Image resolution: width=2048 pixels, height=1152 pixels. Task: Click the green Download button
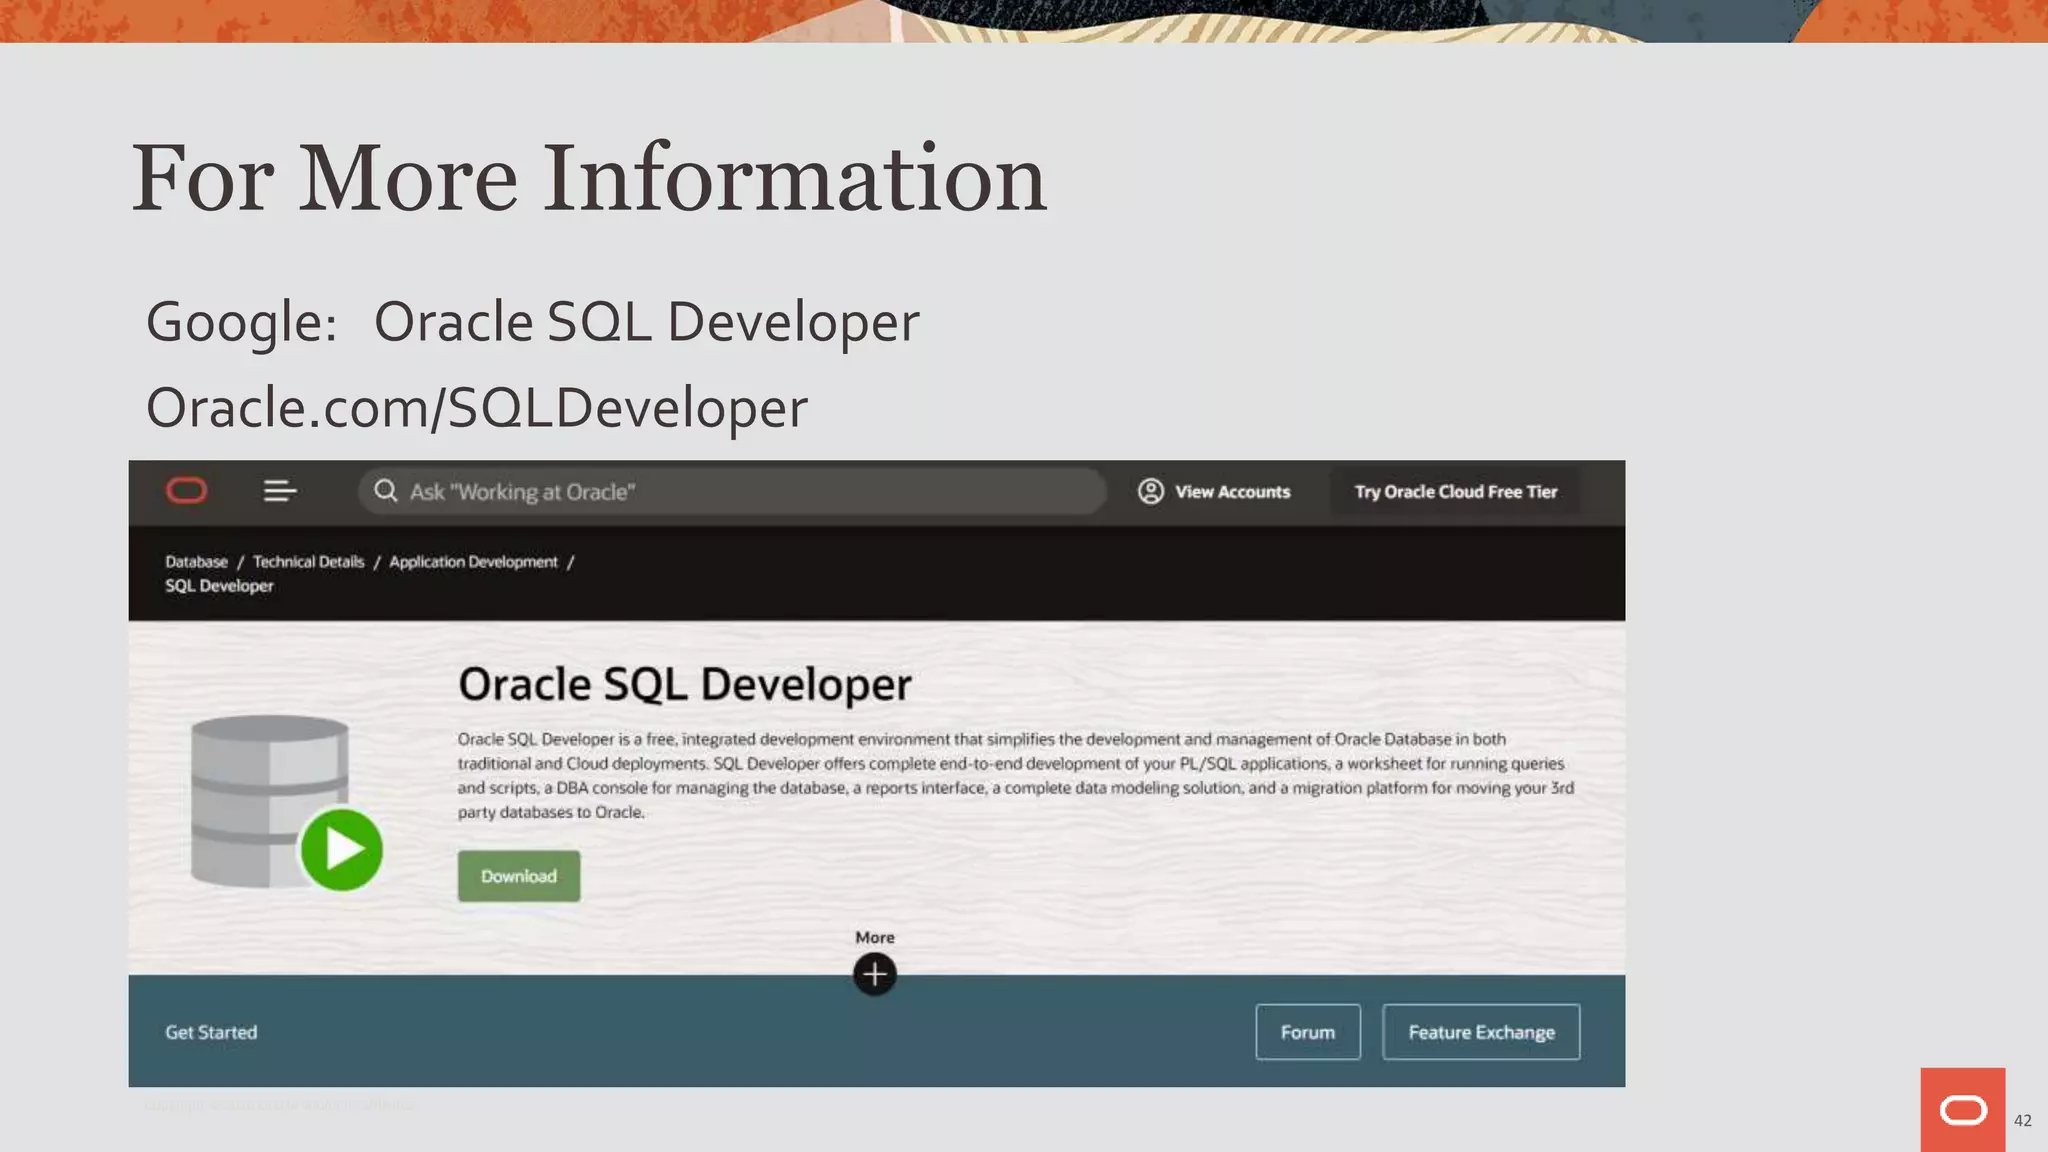click(x=519, y=876)
